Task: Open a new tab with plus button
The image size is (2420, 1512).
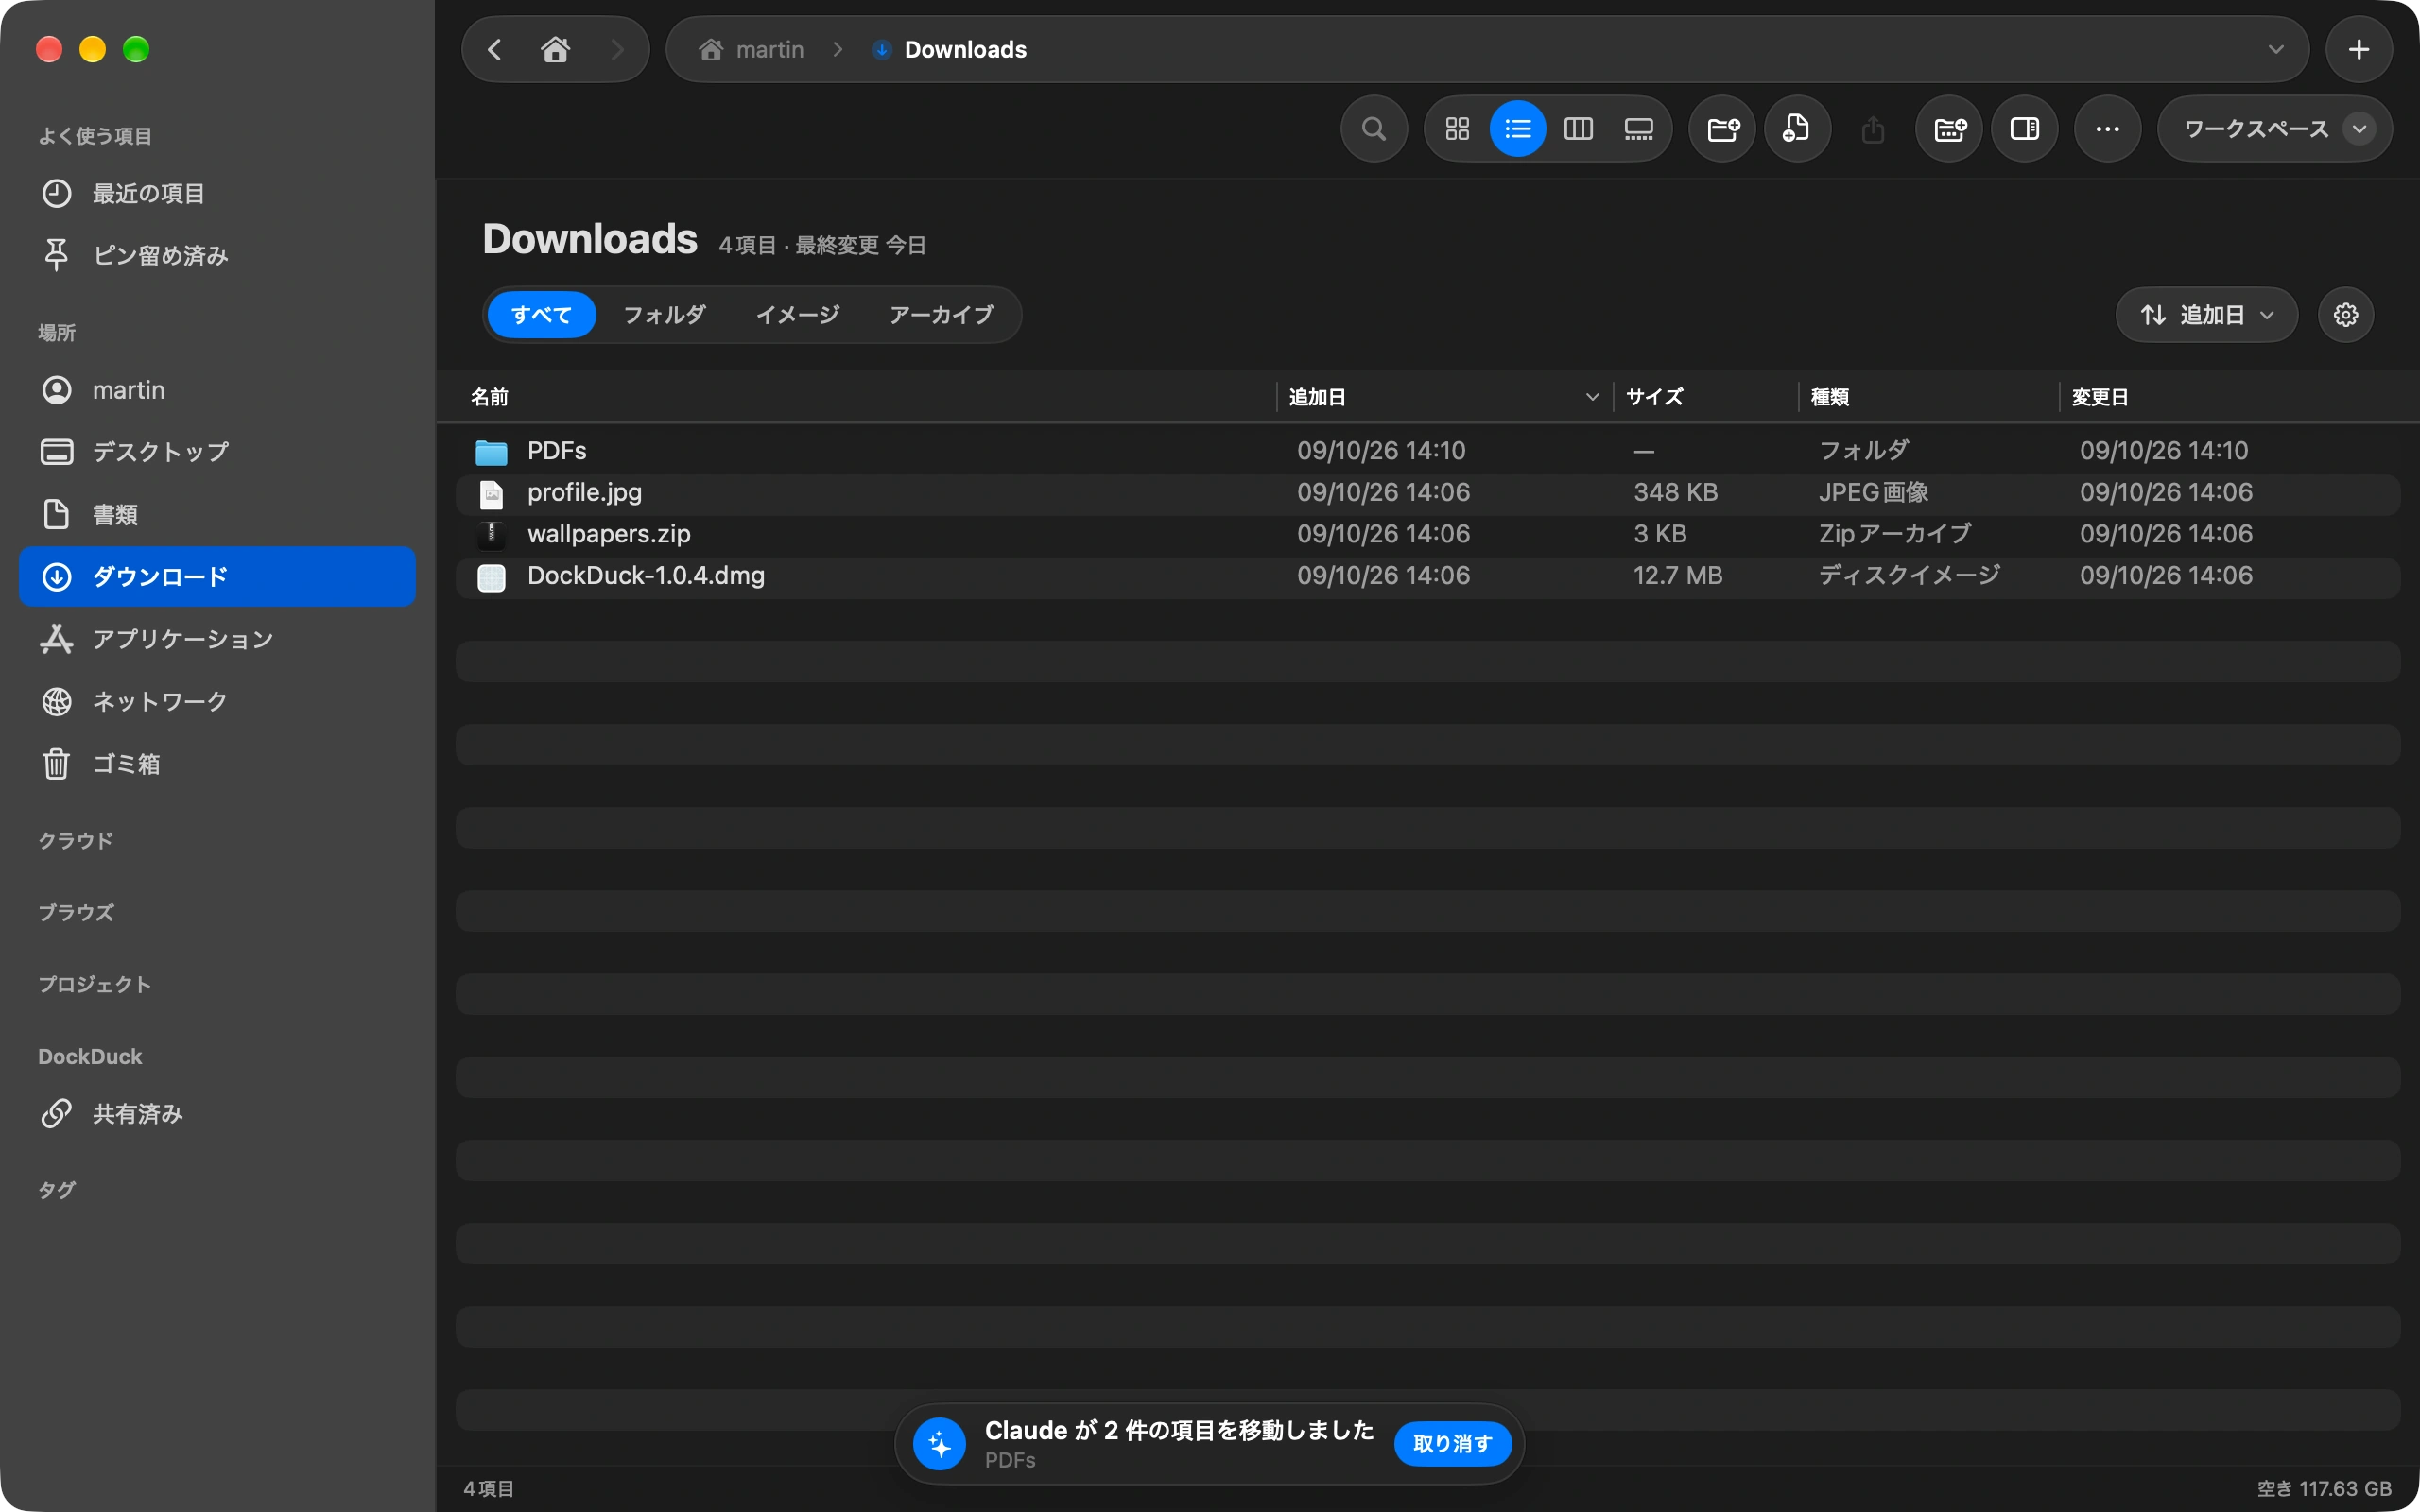Action: 2358,49
